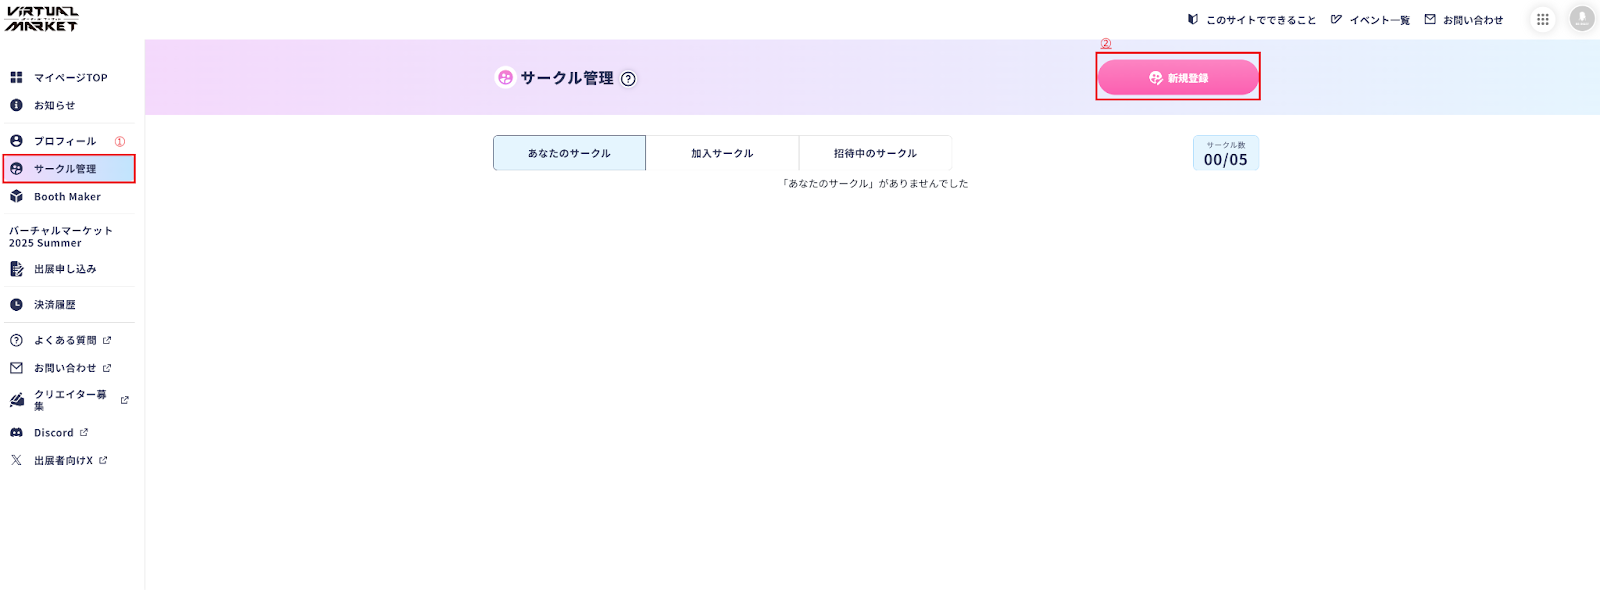Open 出展申し込み in the sidebar
1600x590 pixels.
click(65, 269)
